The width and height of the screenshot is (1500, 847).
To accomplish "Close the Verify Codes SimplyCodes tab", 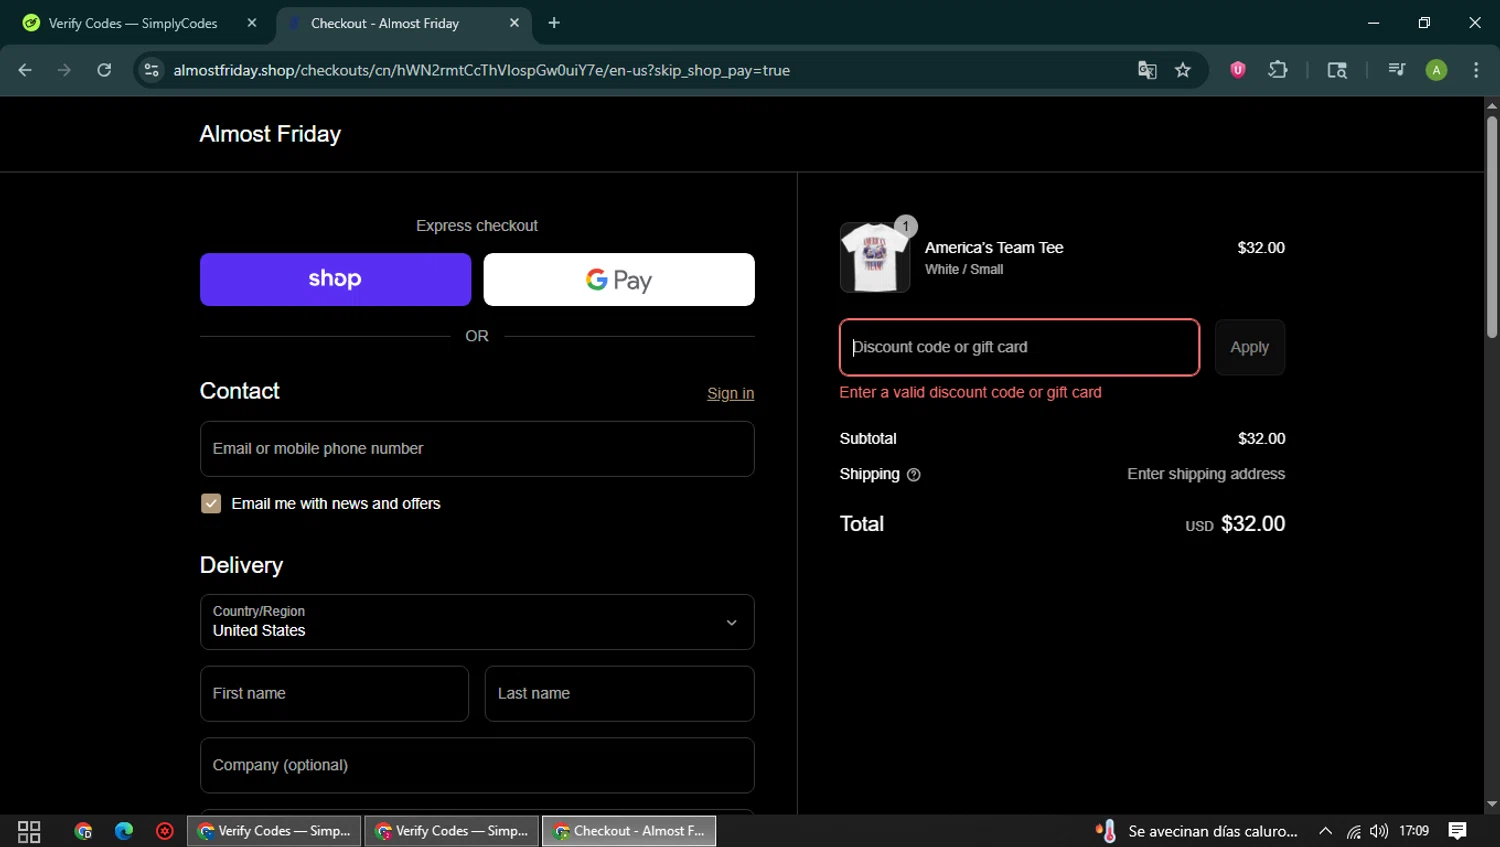I will [x=252, y=23].
